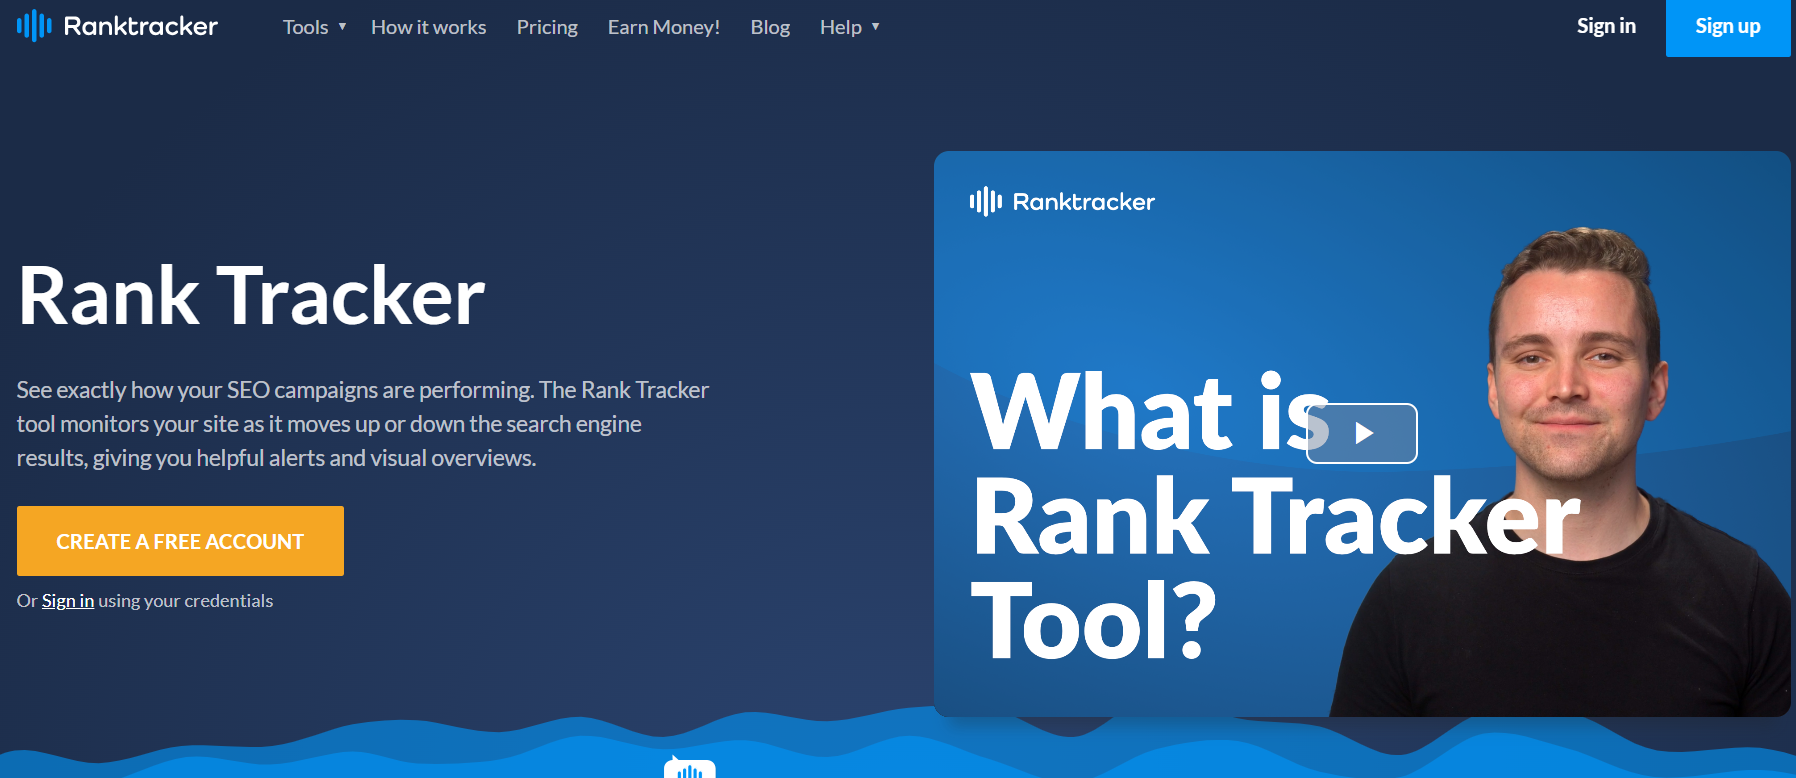1796x778 pixels.
Task: Click Sign in at the top right
Action: coord(1606,26)
